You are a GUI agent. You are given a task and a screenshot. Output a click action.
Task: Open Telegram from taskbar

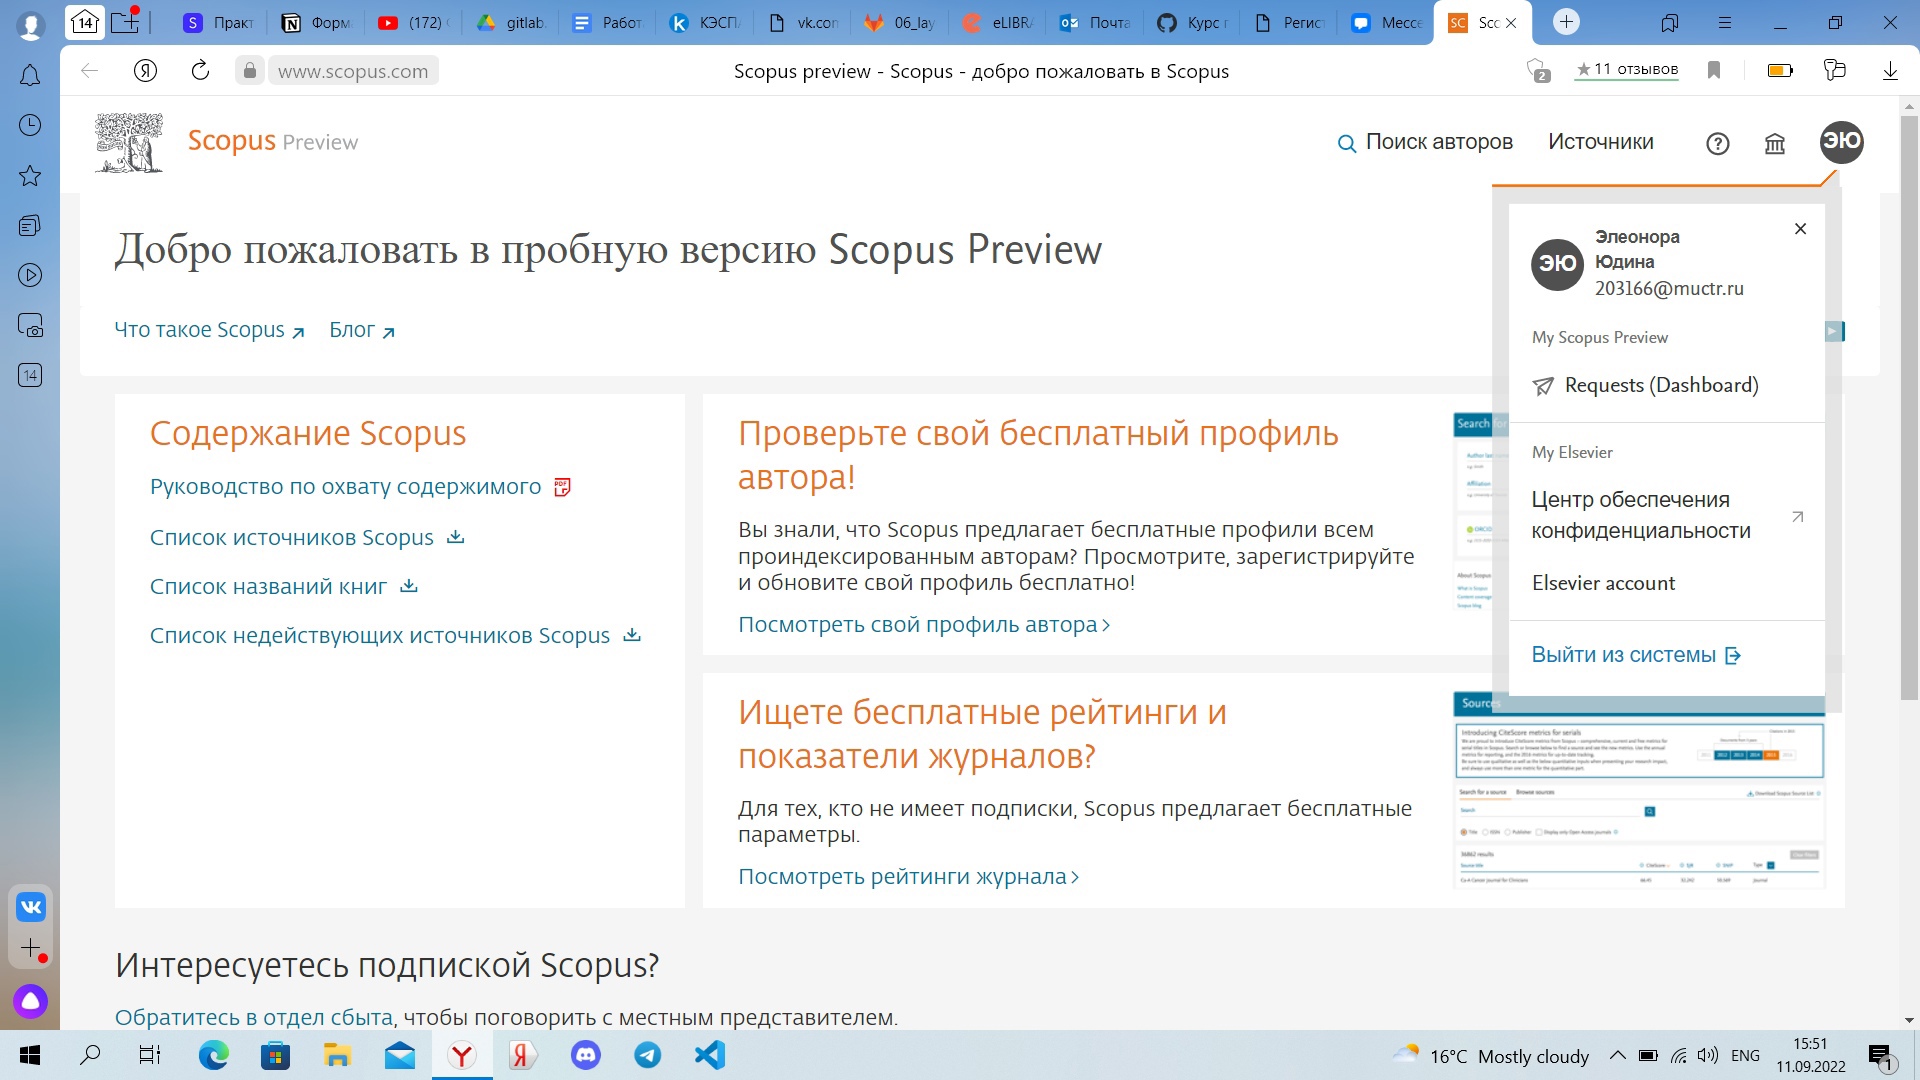click(x=648, y=1055)
